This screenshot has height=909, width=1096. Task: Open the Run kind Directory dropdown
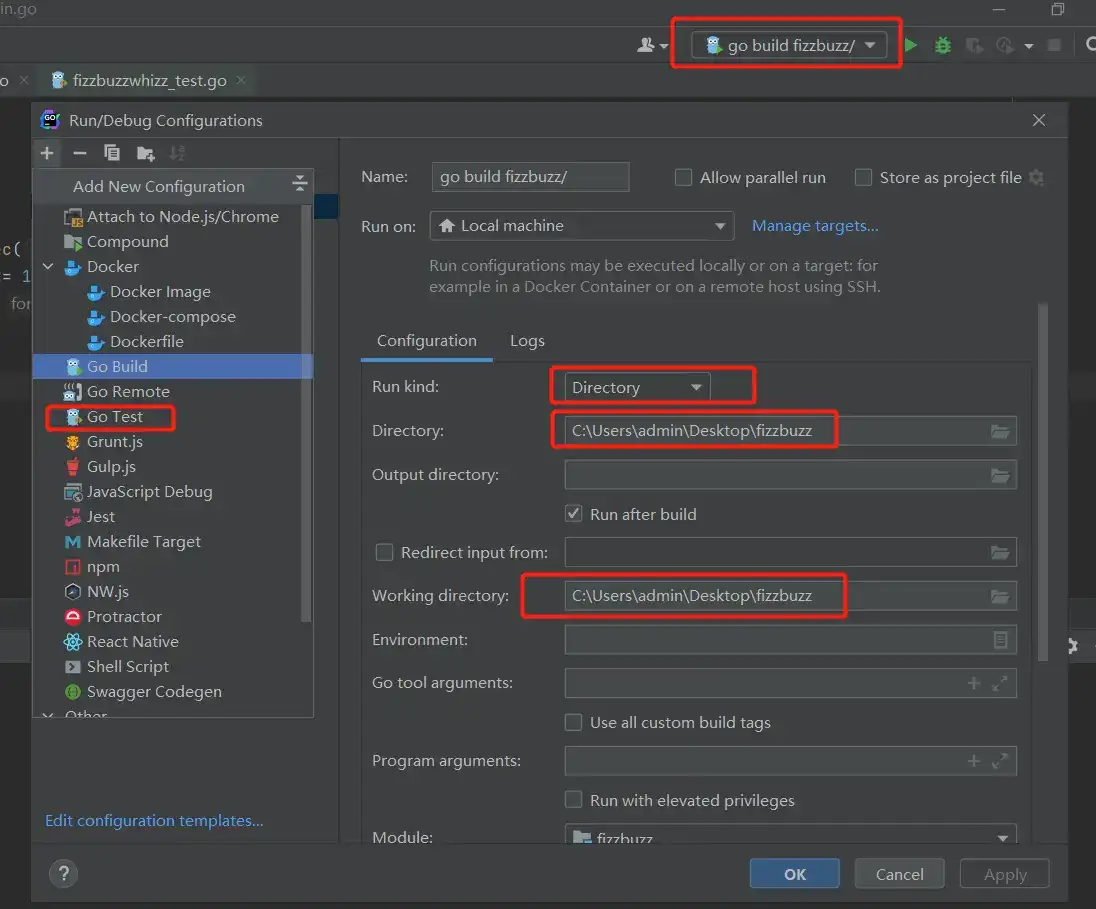click(x=637, y=387)
